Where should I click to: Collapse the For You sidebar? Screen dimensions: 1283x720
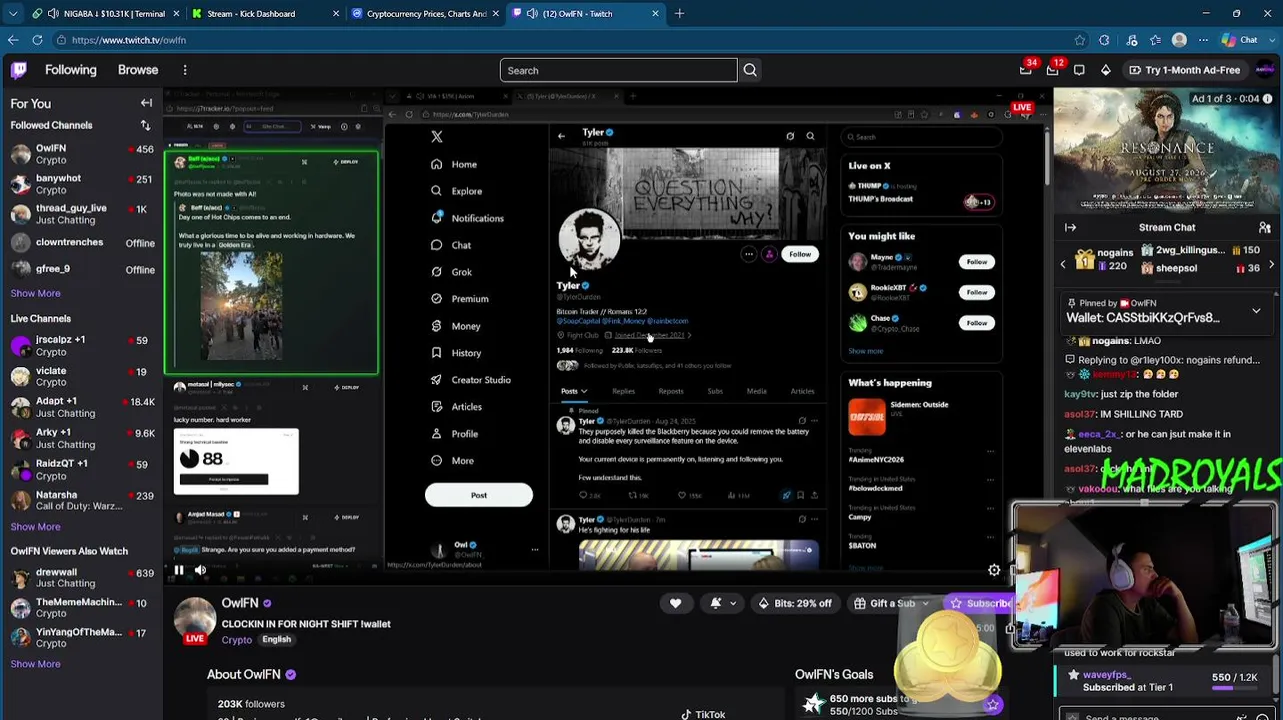[146, 103]
